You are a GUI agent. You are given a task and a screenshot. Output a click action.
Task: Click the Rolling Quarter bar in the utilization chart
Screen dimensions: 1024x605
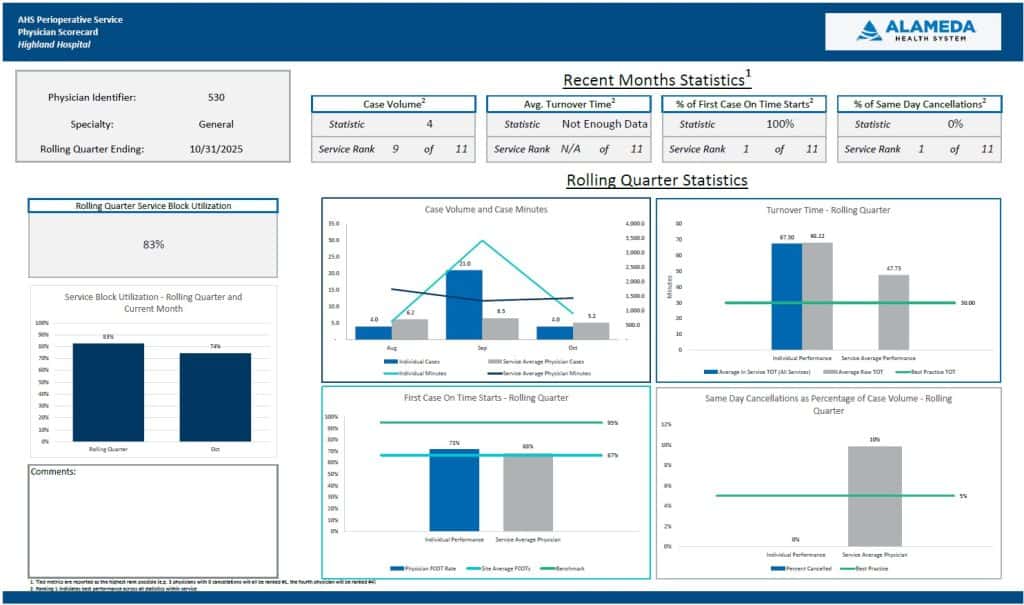pyautogui.click(x=107, y=392)
